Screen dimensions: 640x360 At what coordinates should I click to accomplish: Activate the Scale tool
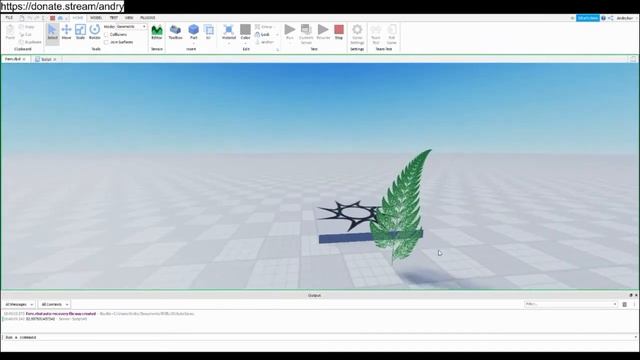tap(80, 32)
